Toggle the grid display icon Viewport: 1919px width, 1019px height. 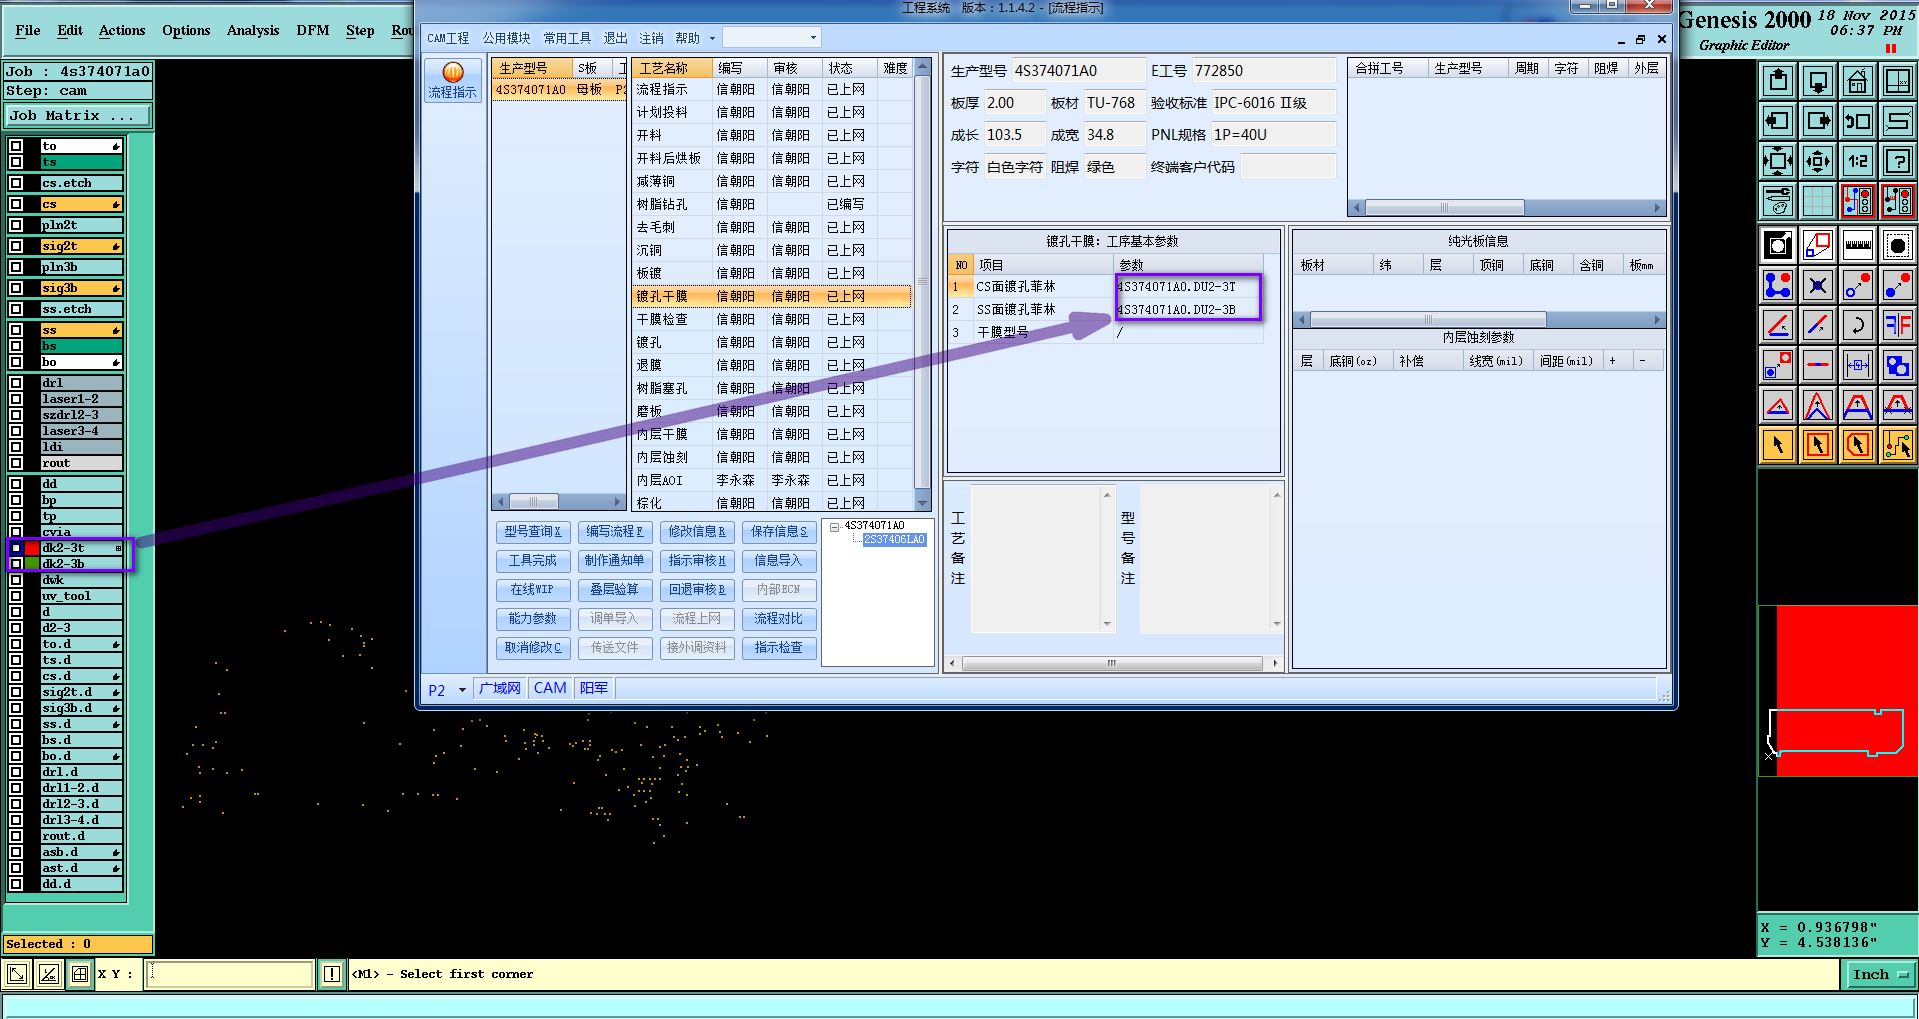(x=1818, y=201)
